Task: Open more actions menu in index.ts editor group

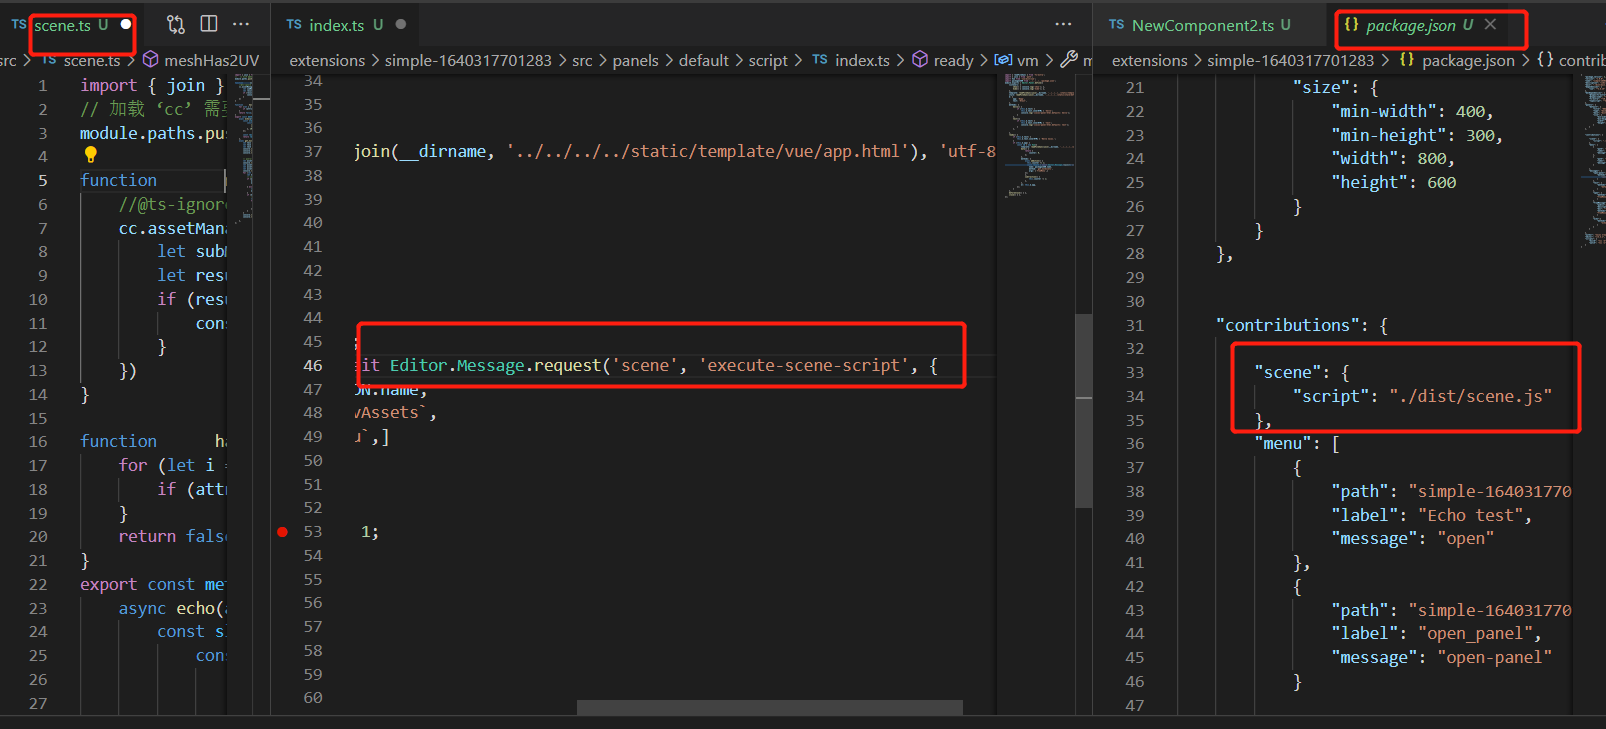Action: click(x=1063, y=24)
